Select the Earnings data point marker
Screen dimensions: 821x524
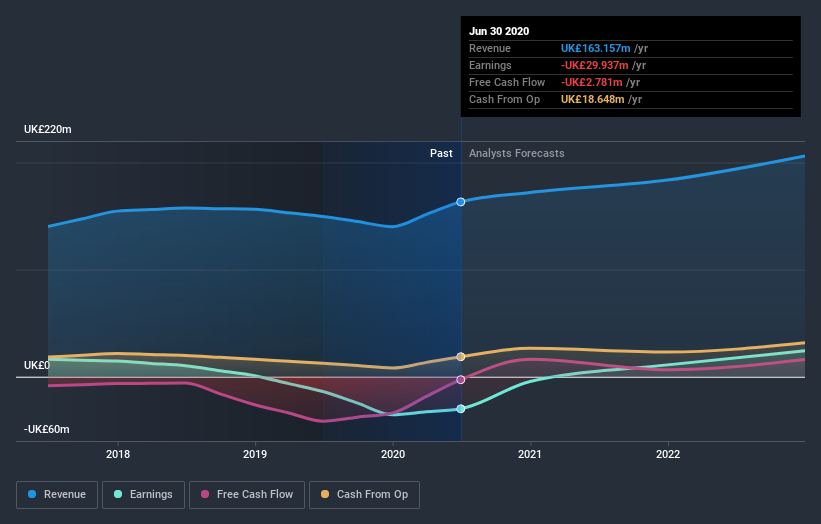(x=461, y=409)
